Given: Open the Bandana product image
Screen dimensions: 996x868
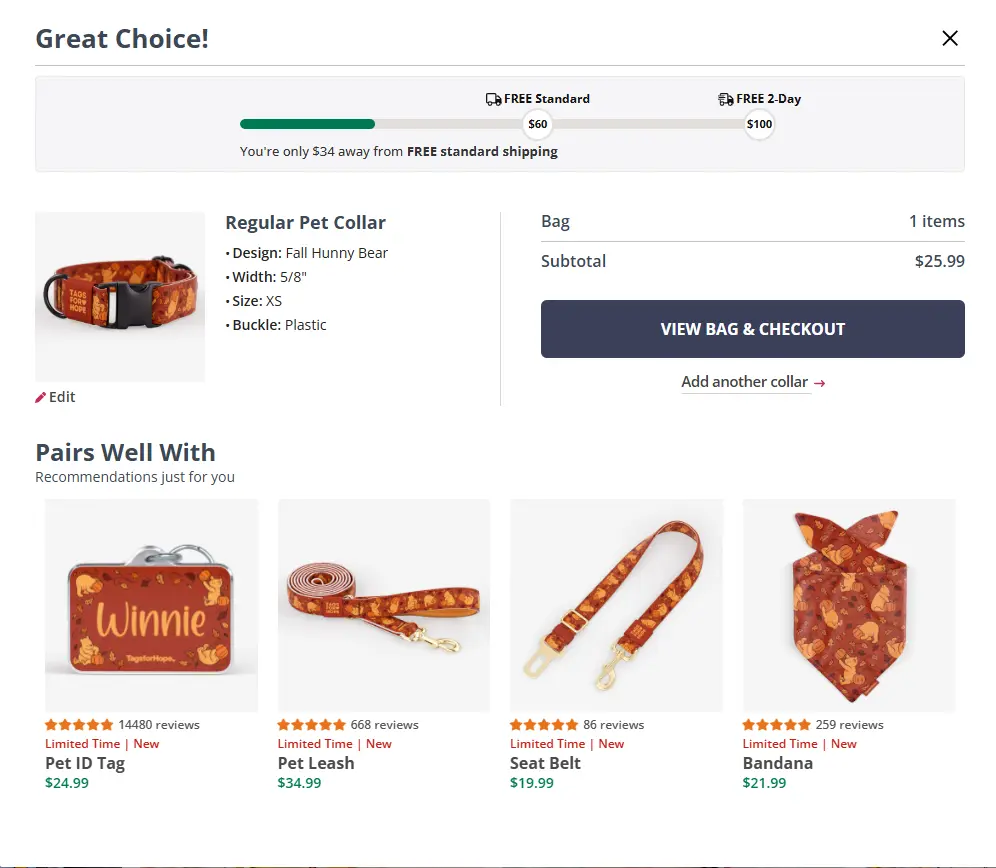Looking at the screenshot, I should click(848, 605).
